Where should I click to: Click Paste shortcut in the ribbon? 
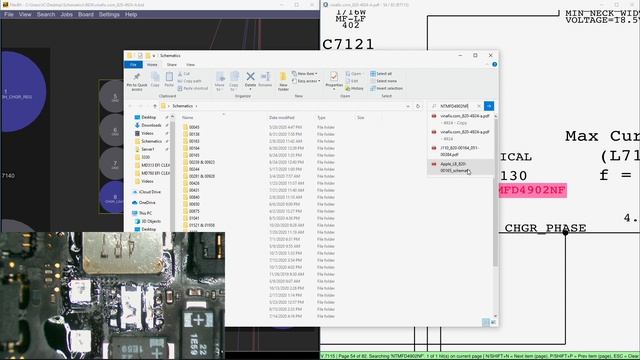pos(193,89)
